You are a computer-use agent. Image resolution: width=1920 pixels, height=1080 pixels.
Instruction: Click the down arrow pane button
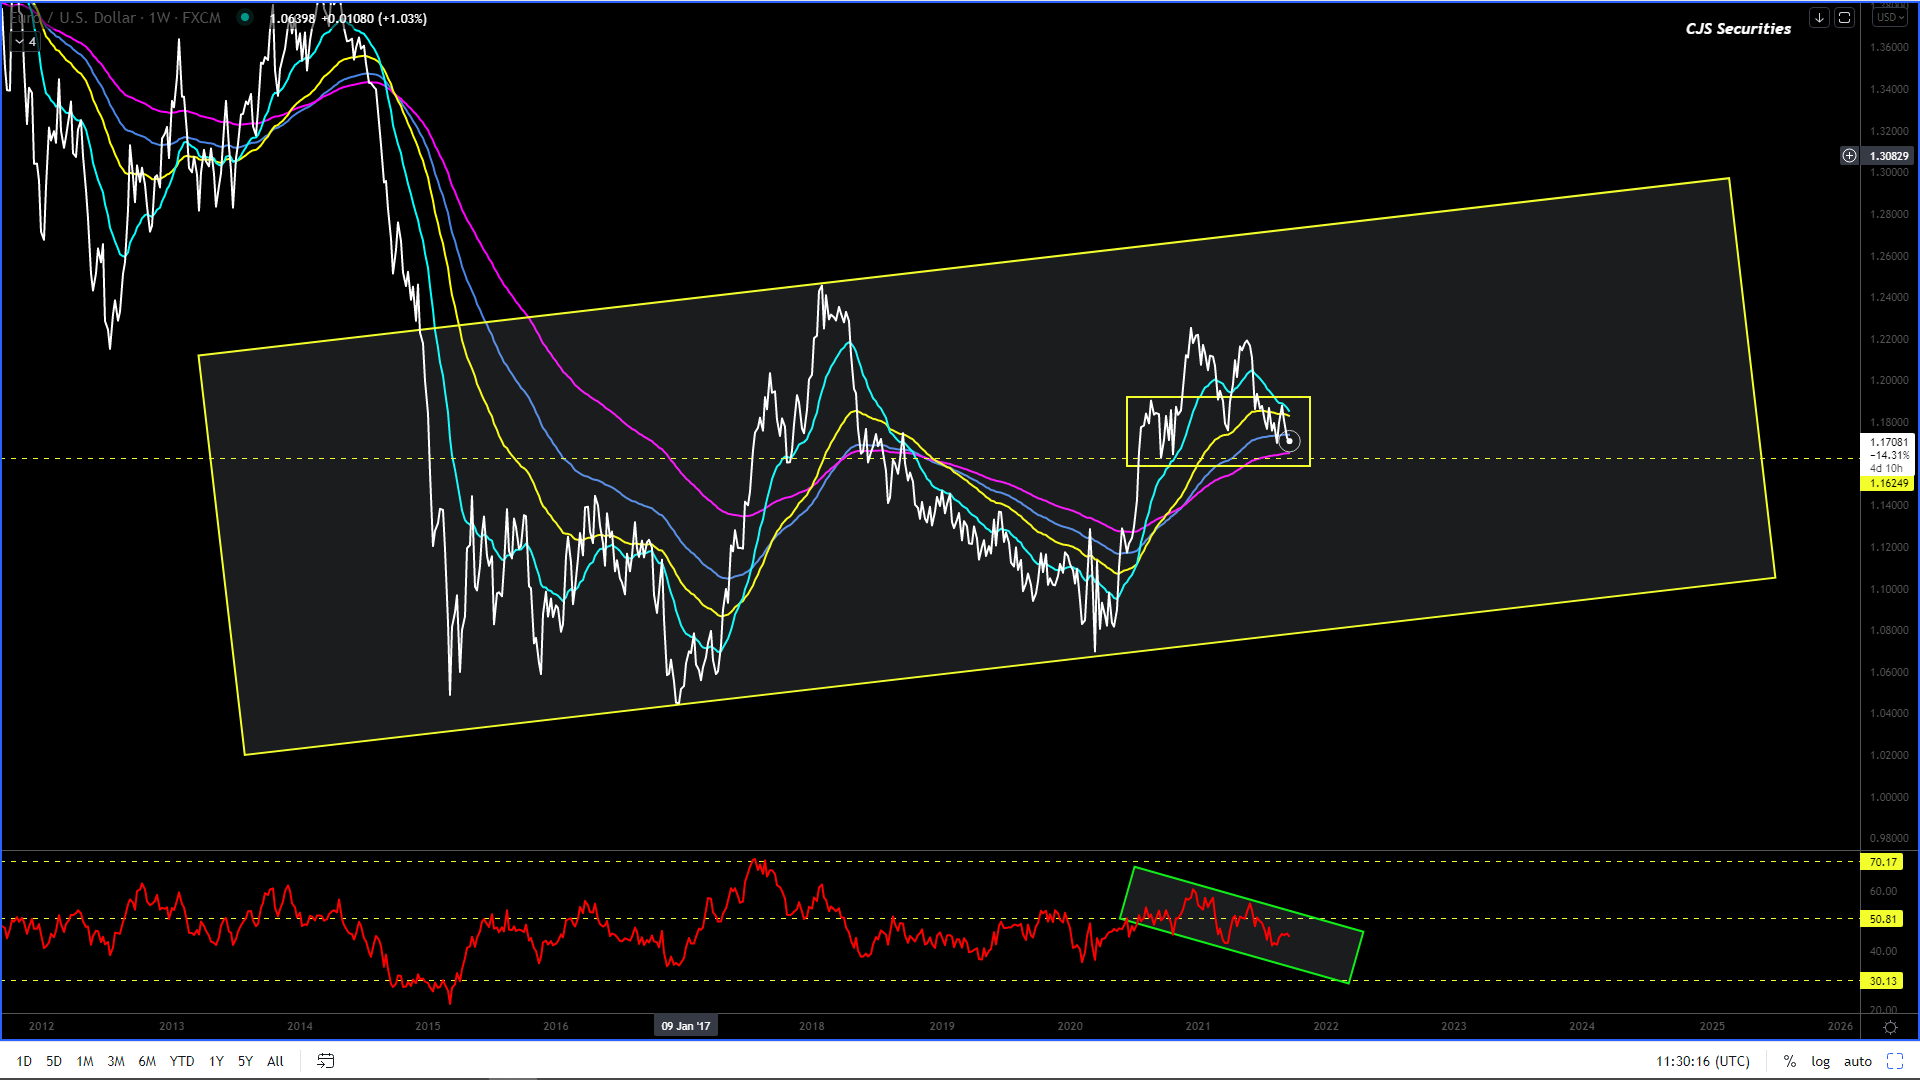pos(1819,18)
